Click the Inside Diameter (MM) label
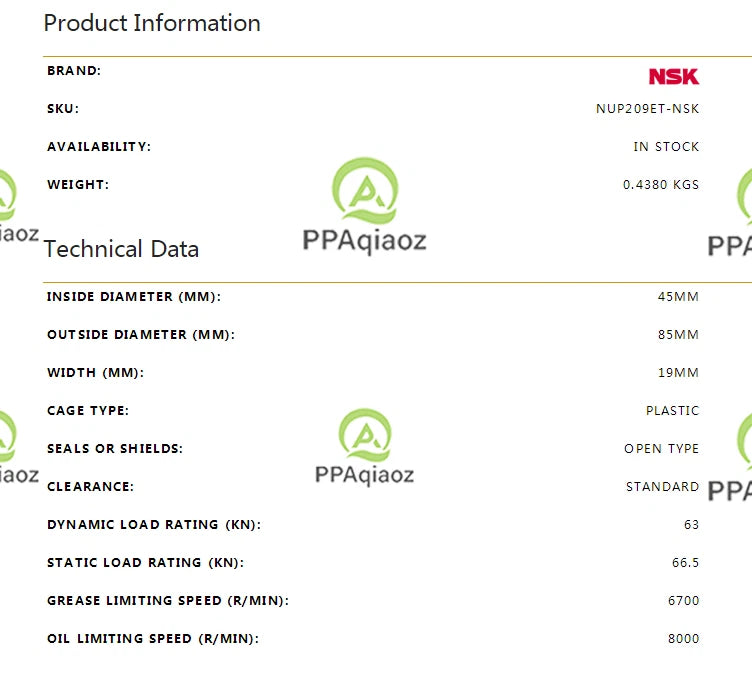Viewport: 752px width, 678px height. (134, 297)
